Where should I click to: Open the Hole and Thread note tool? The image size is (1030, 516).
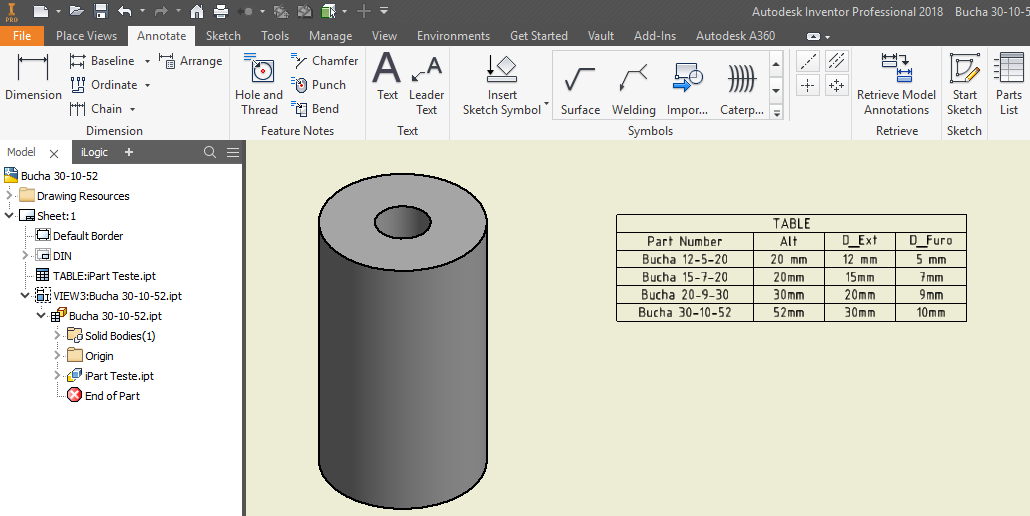pos(259,84)
